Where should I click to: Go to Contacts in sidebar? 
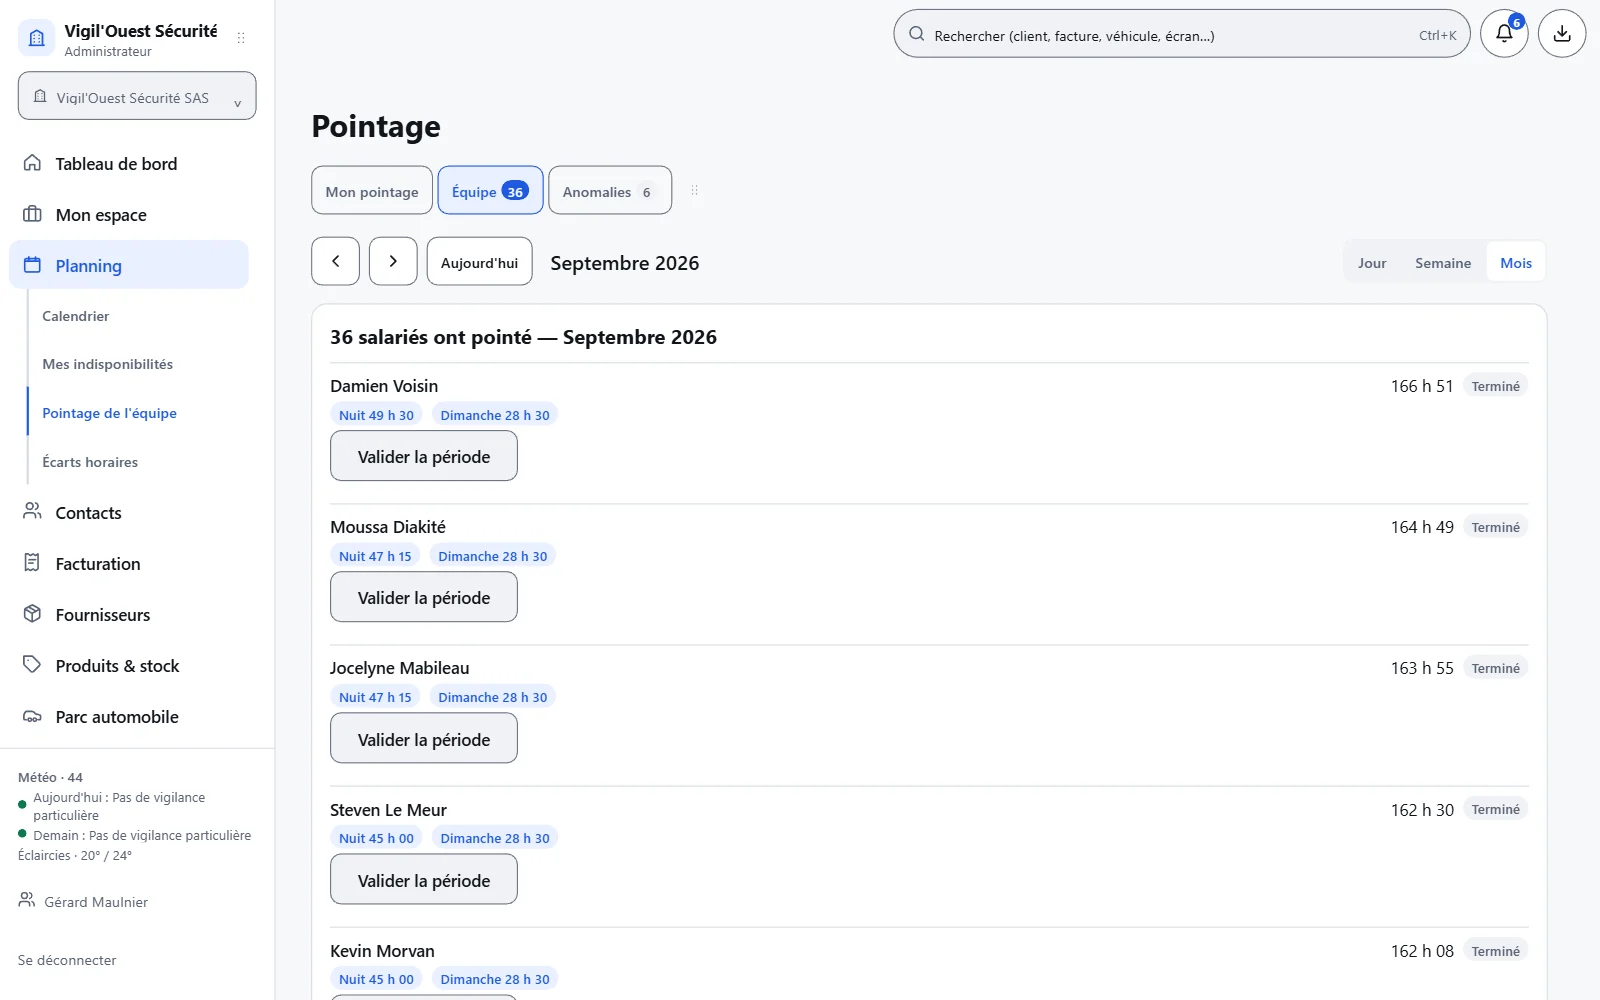(129, 513)
